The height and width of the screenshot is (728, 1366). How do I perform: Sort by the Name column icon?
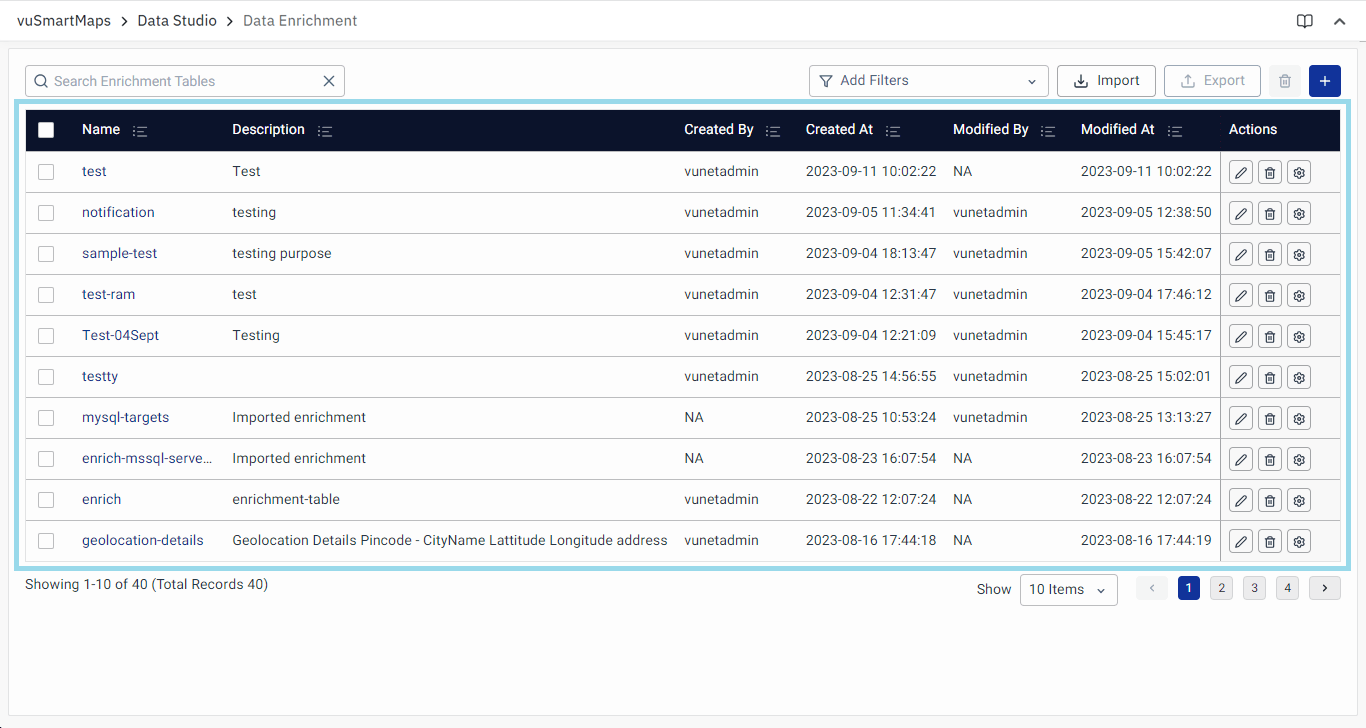click(140, 131)
